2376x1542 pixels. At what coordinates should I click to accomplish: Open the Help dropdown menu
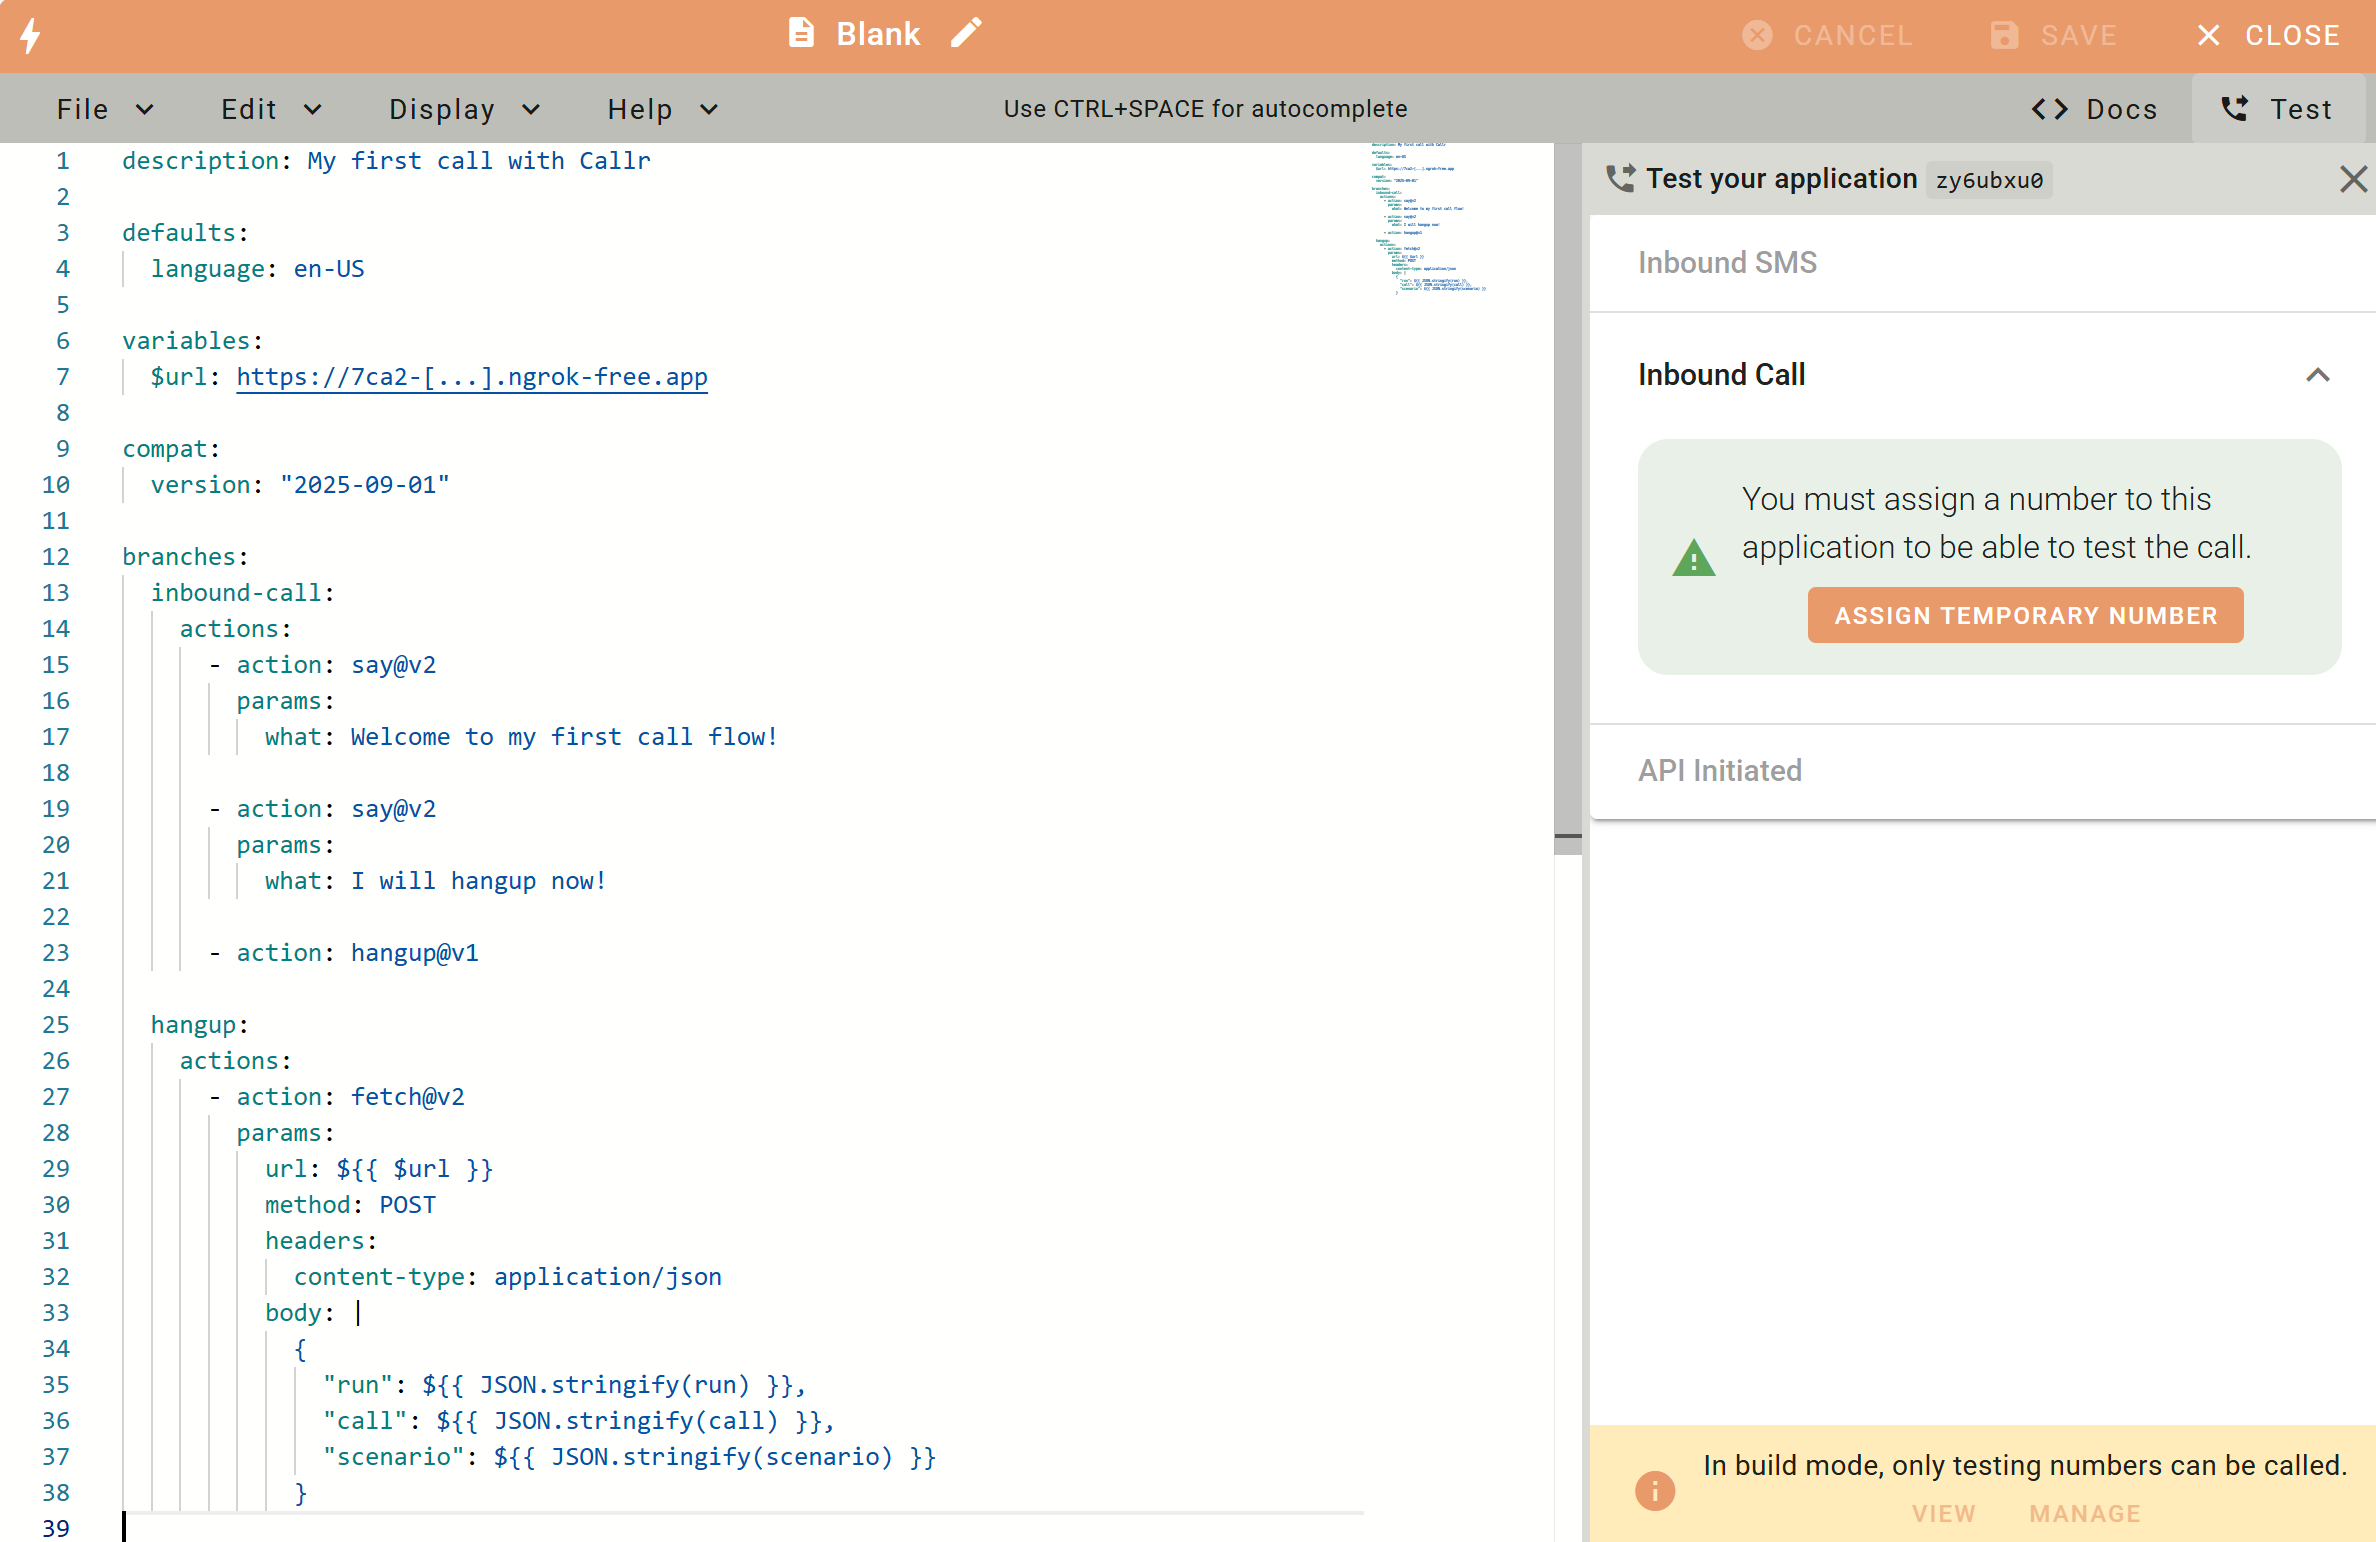tap(662, 109)
